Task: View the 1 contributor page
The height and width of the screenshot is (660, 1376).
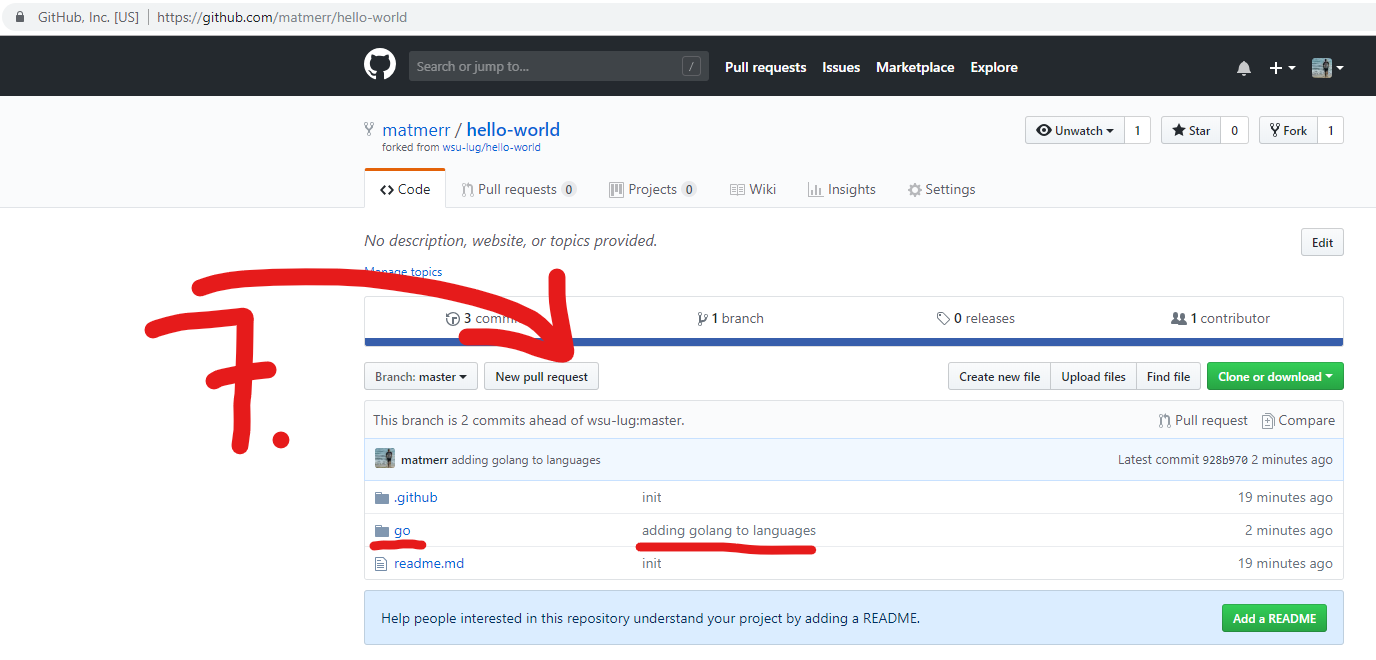Action: click(1220, 318)
